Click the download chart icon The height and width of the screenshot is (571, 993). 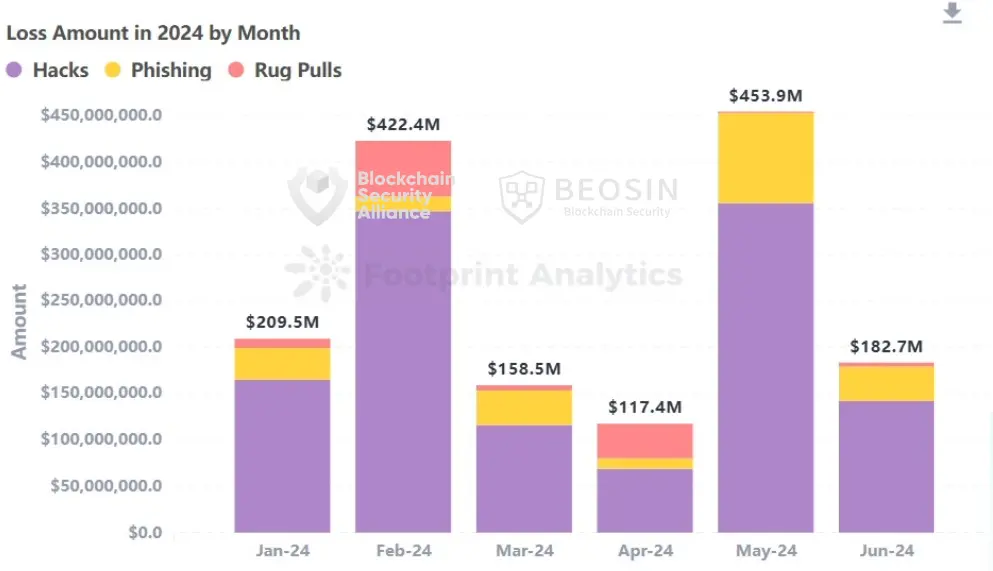coord(951,13)
